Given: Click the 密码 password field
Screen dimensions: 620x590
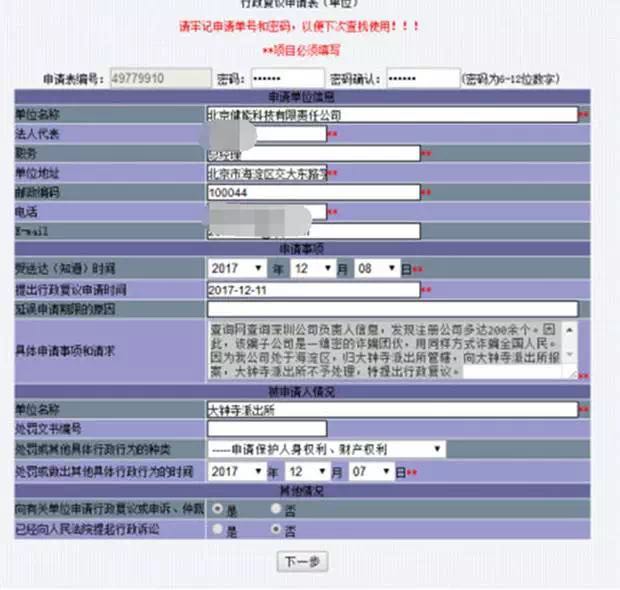Looking at the screenshot, I should pos(286,78).
